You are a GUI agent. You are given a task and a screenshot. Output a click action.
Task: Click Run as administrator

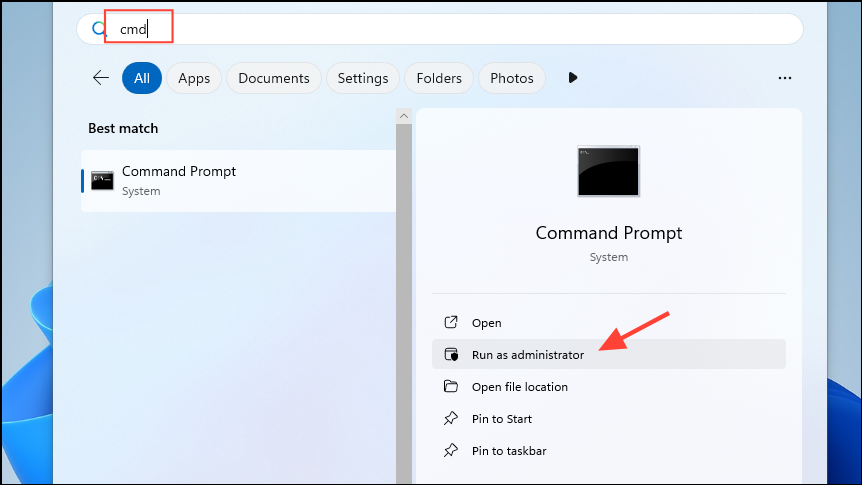609,355
